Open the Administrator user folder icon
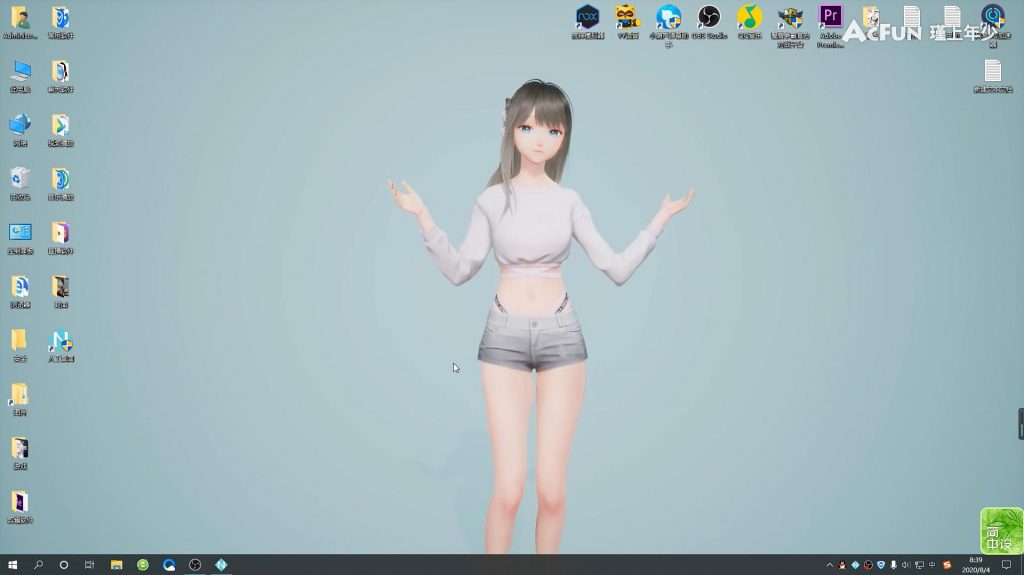 (x=20, y=22)
